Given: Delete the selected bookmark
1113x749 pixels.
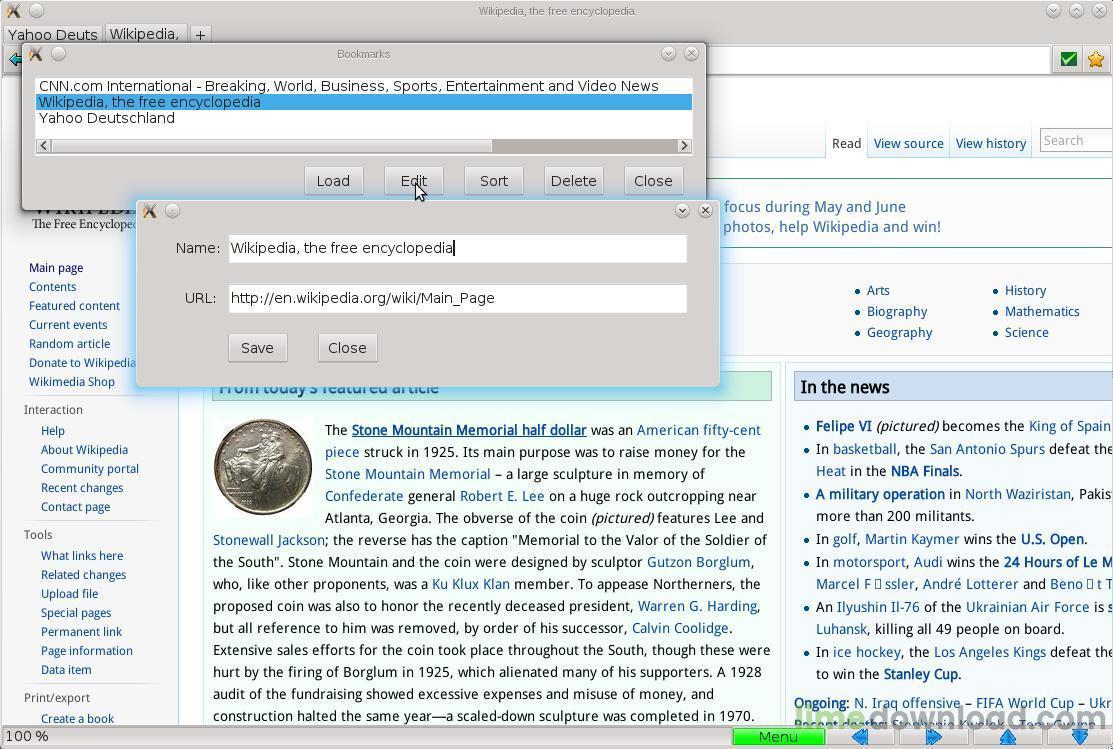Looking at the screenshot, I should [573, 181].
